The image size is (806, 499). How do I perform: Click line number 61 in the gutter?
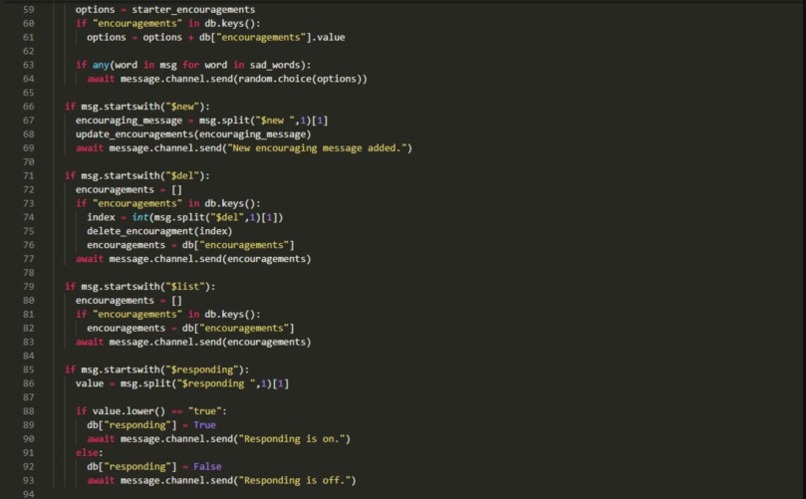pos(28,38)
